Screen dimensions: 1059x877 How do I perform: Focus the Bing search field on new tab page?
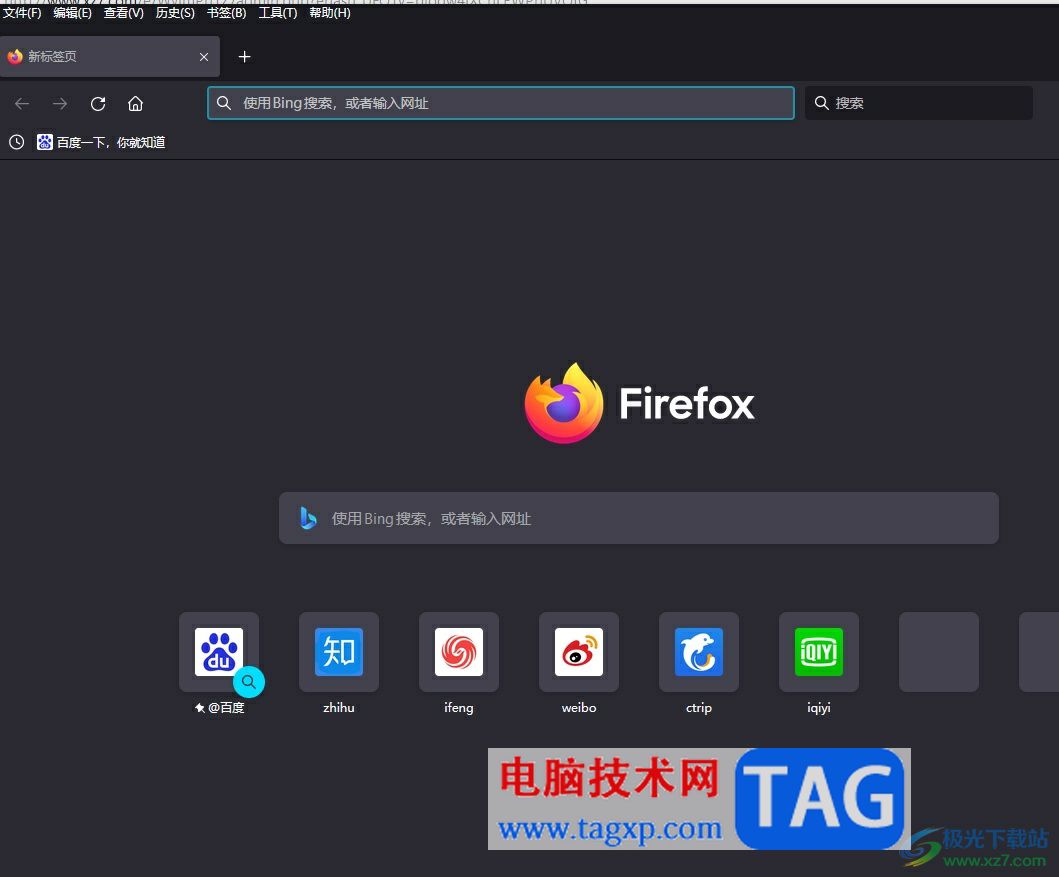[639, 518]
